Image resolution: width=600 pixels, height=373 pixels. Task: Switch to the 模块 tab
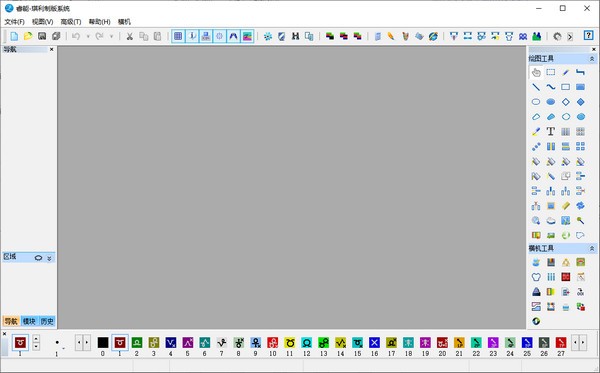pos(29,321)
